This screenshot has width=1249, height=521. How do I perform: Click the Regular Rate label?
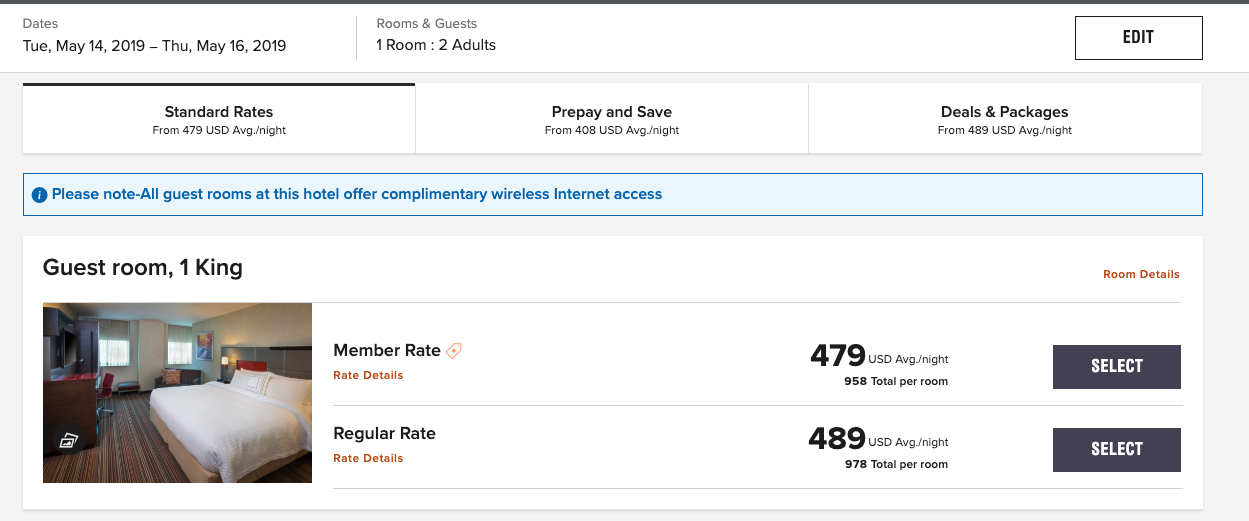(x=384, y=433)
